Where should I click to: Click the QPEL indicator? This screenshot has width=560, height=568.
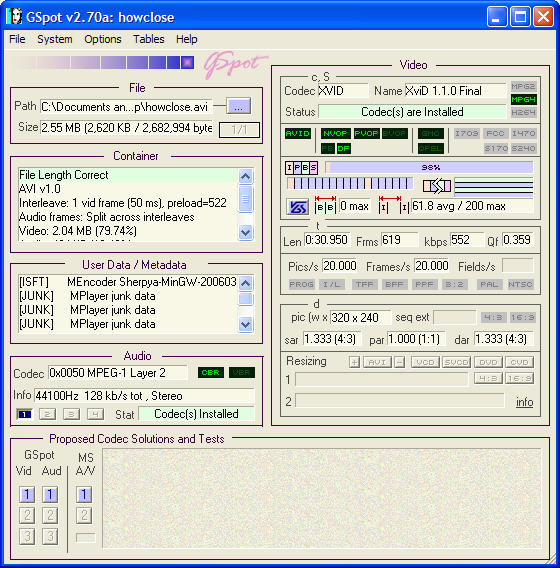click(430, 148)
